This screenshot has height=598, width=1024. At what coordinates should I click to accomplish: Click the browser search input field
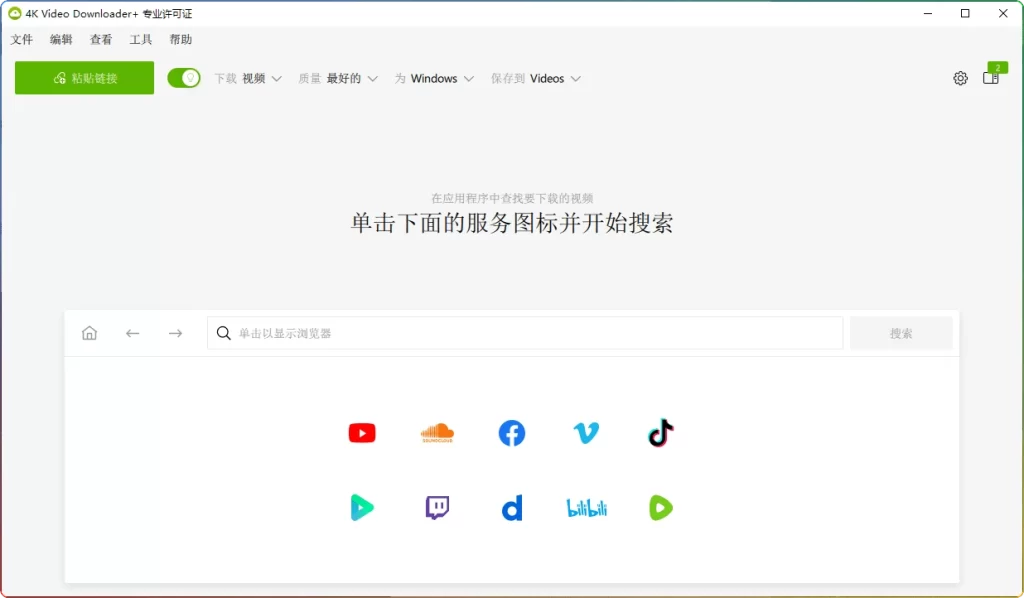coord(527,333)
